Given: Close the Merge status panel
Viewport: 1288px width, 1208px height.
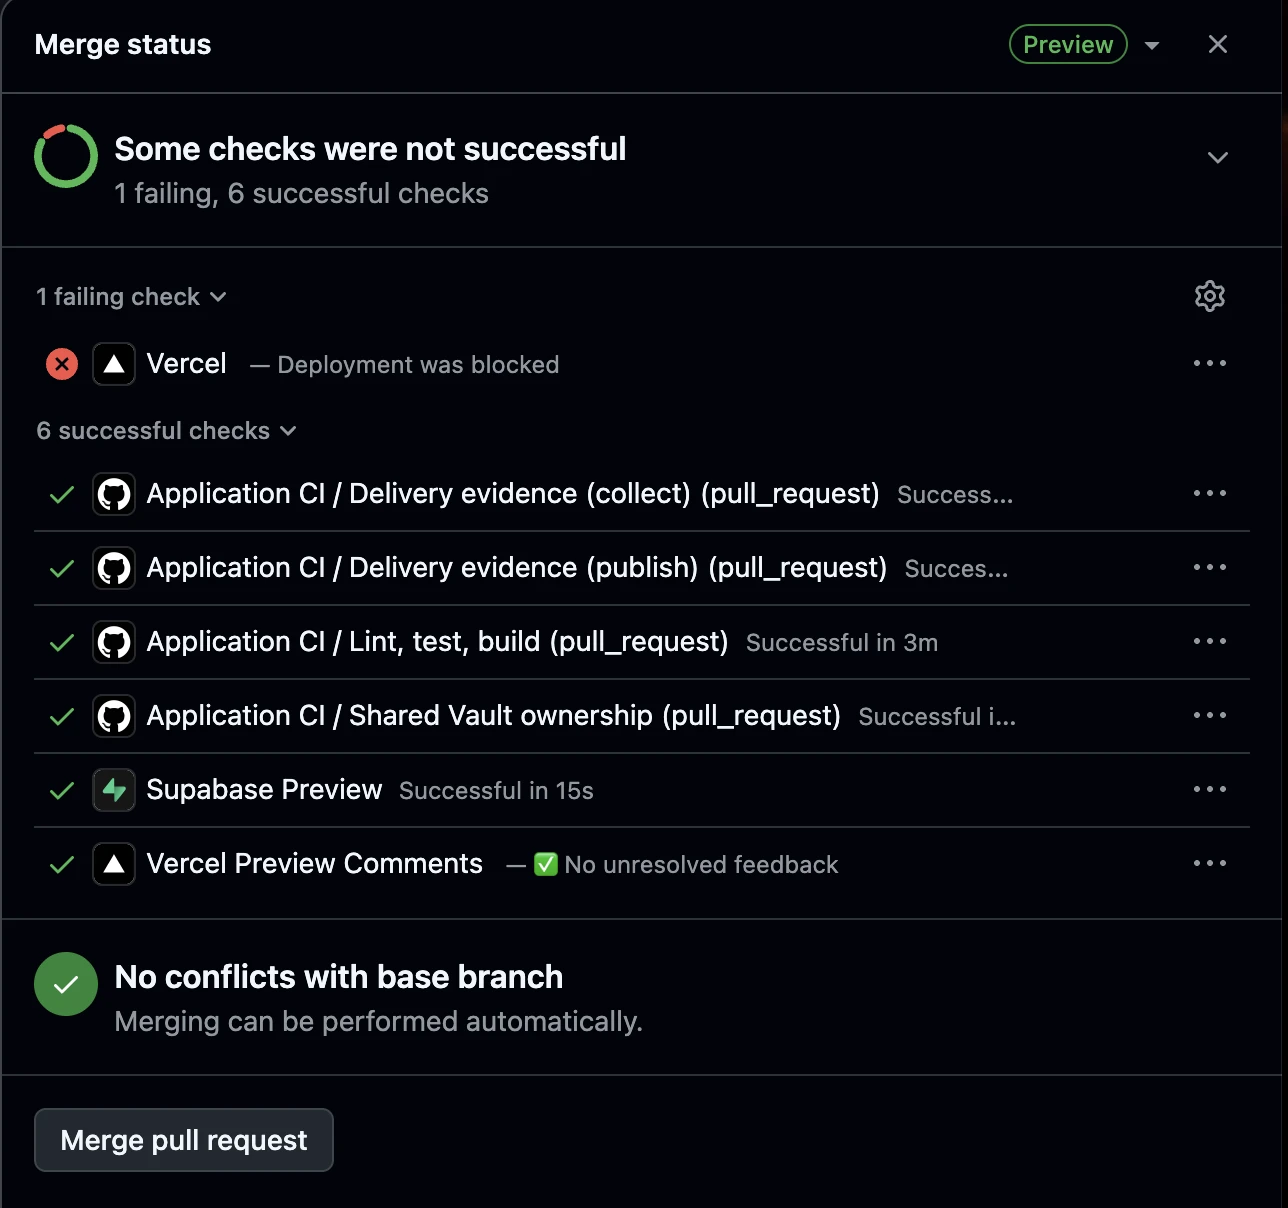Looking at the screenshot, I should click(1218, 44).
